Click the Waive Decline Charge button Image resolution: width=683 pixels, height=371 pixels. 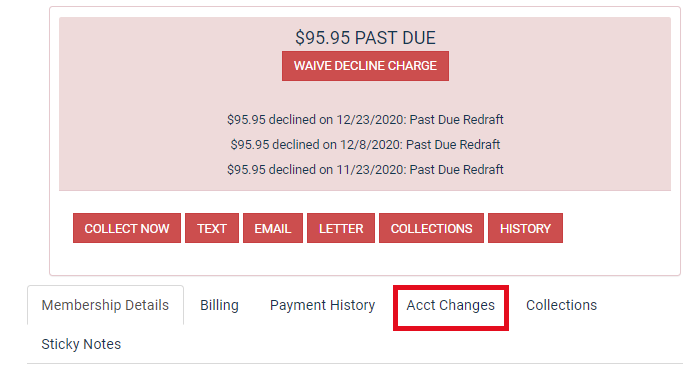365,66
